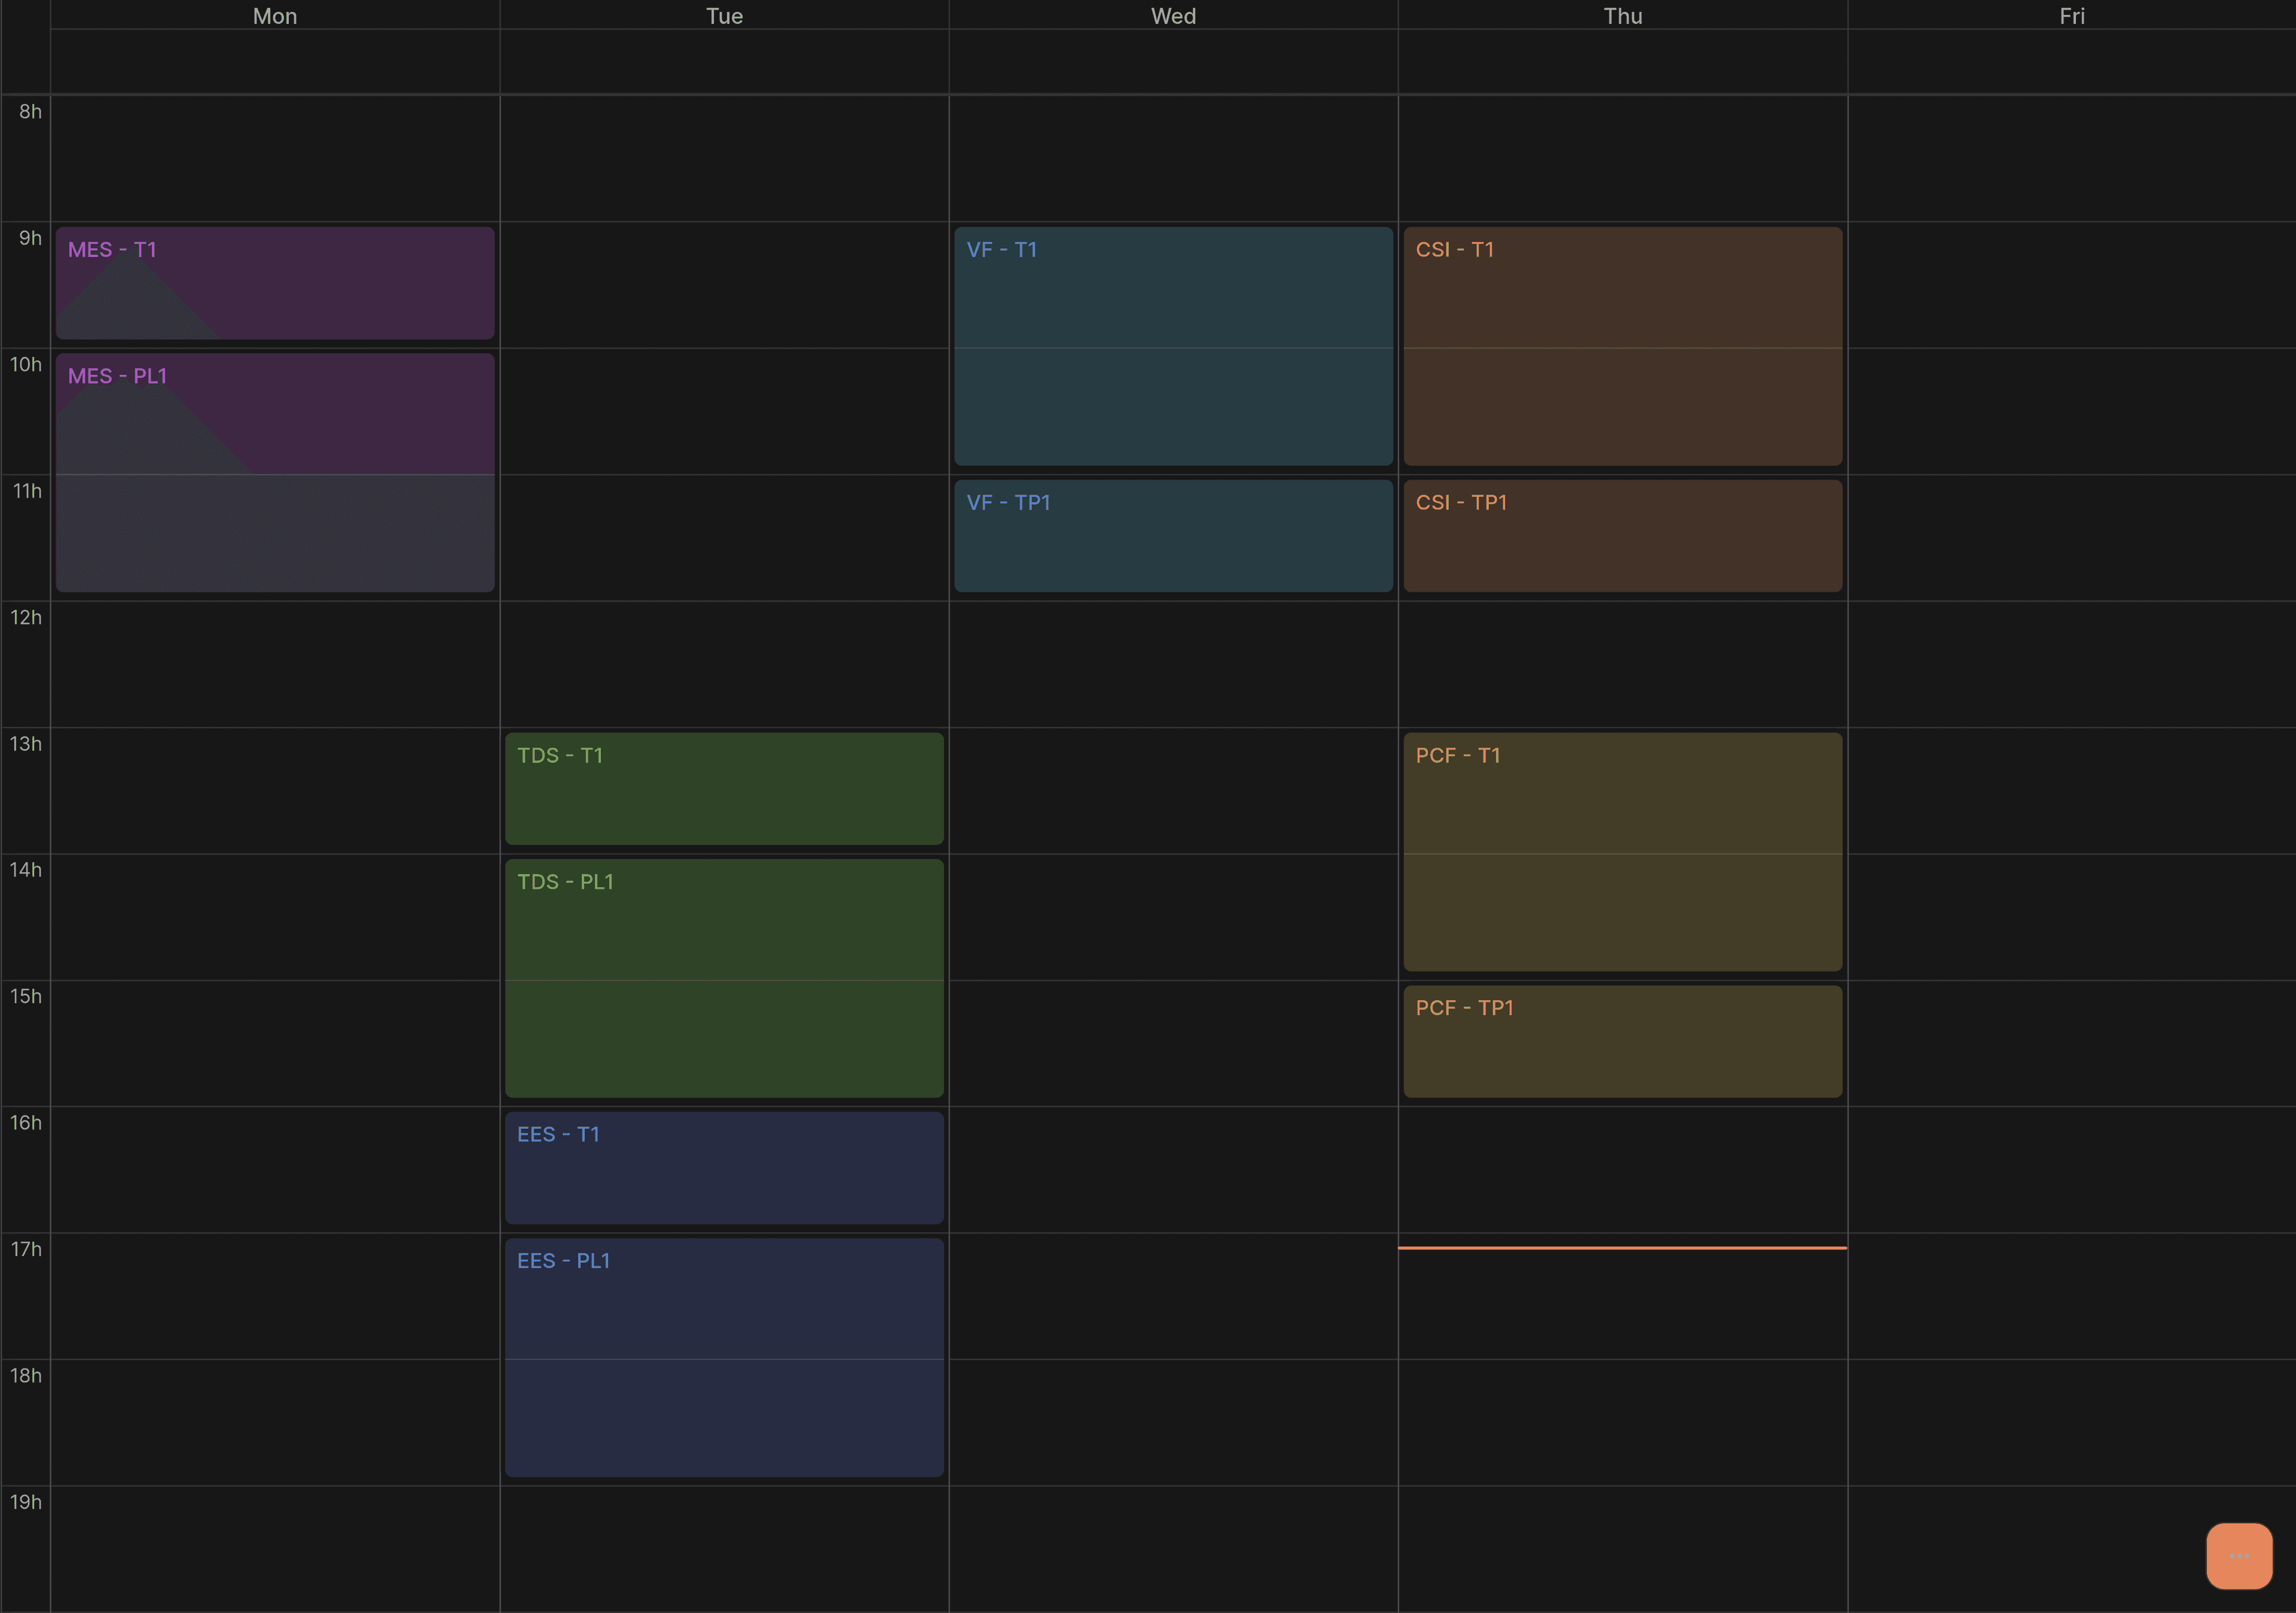Image resolution: width=2296 pixels, height=1613 pixels.
Task: Open the MES - T1 event
Action: click(275, 283)
